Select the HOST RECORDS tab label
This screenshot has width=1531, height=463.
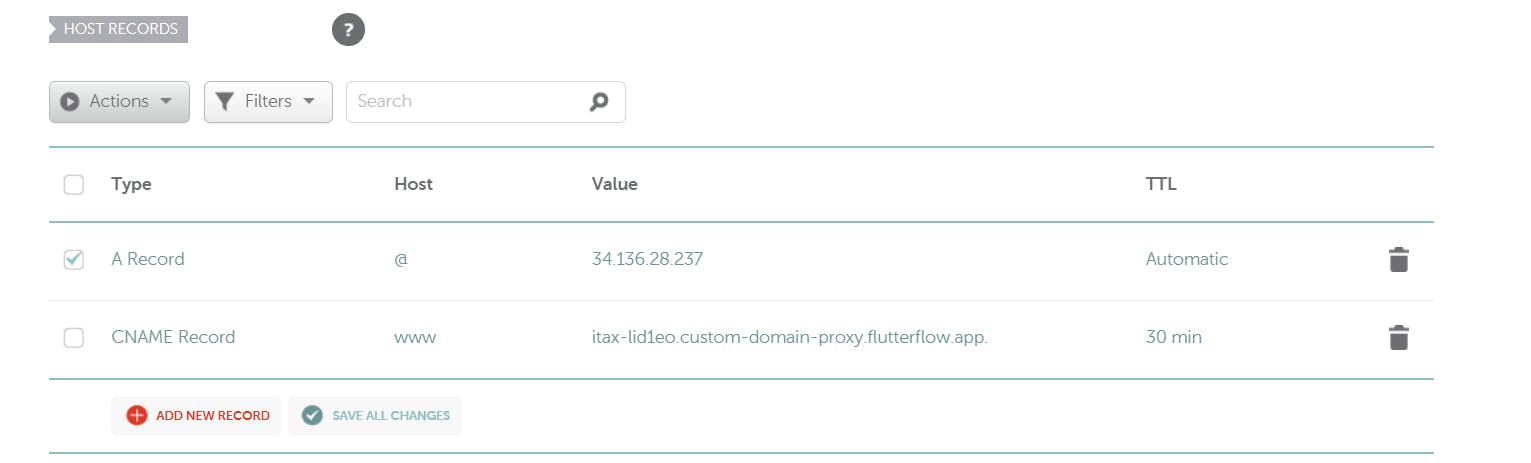(x=120, y=30)
